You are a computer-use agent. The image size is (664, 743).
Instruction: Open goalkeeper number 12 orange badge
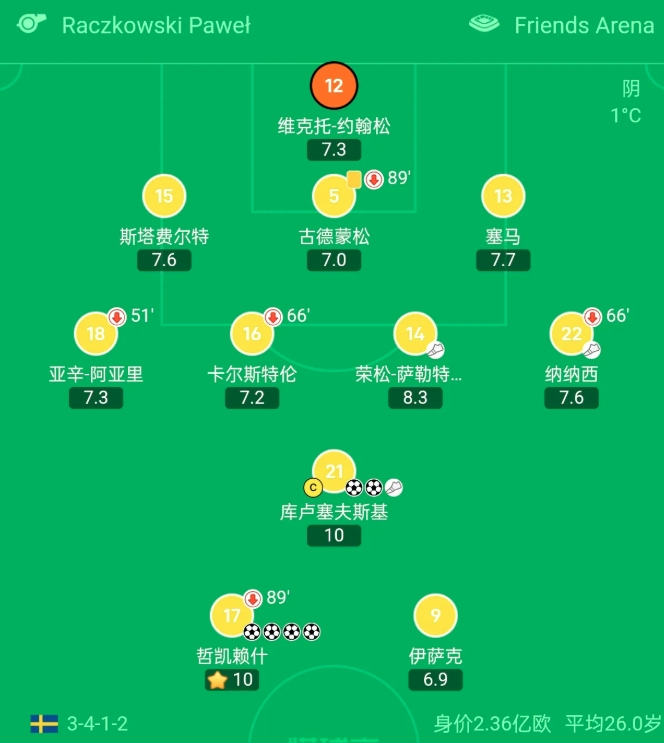(x=334, y=86)
